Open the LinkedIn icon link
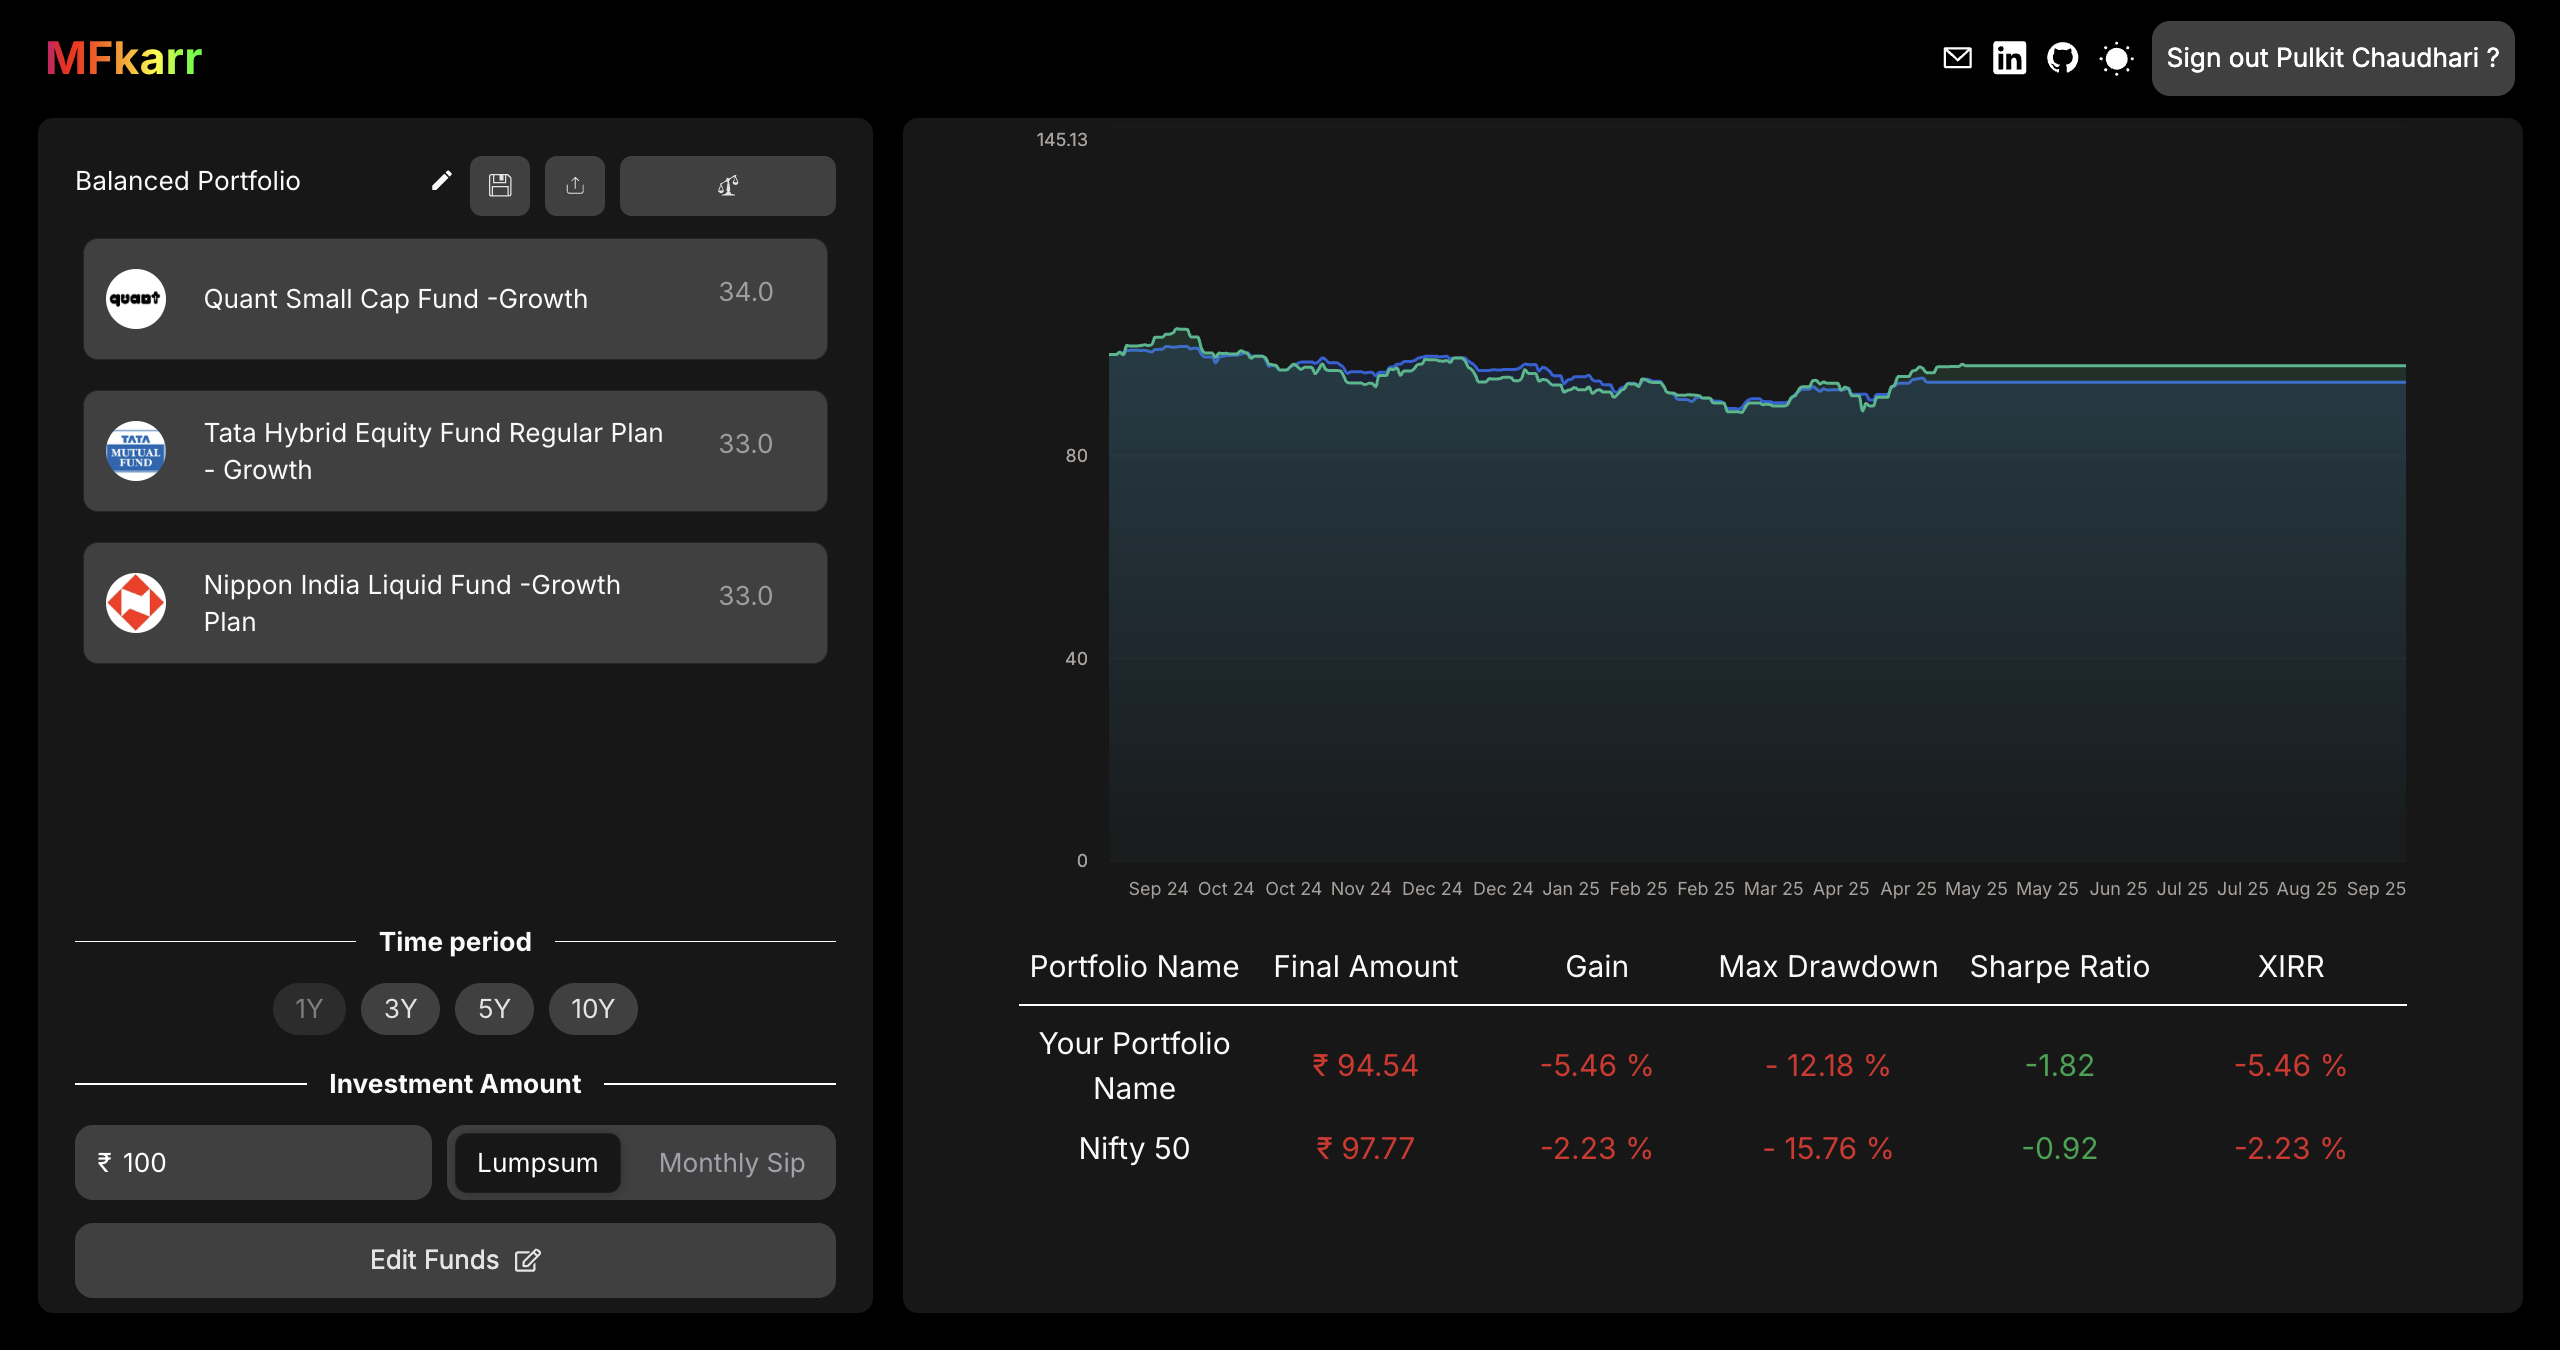The width and height of the screenshot is (2560, 1350). click(2009, 58)
